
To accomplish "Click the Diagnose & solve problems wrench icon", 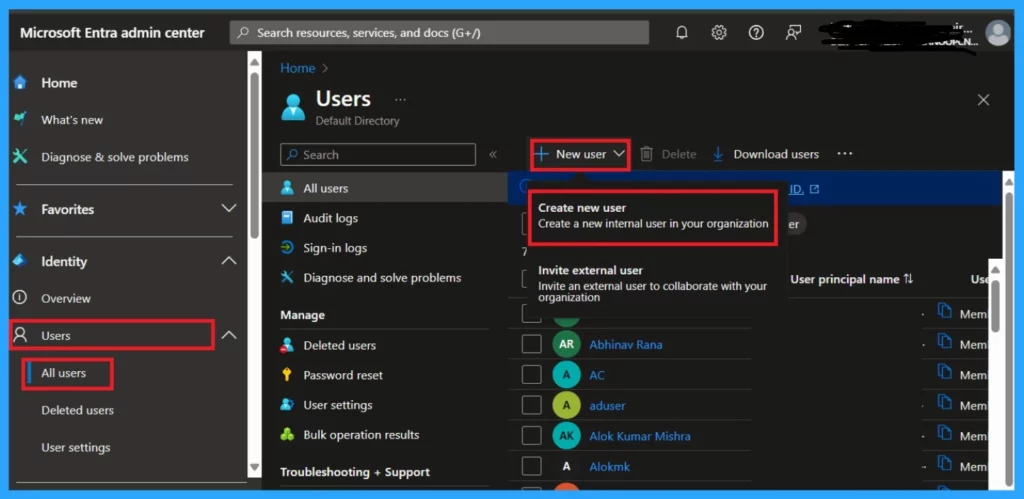I will point(20,157).
